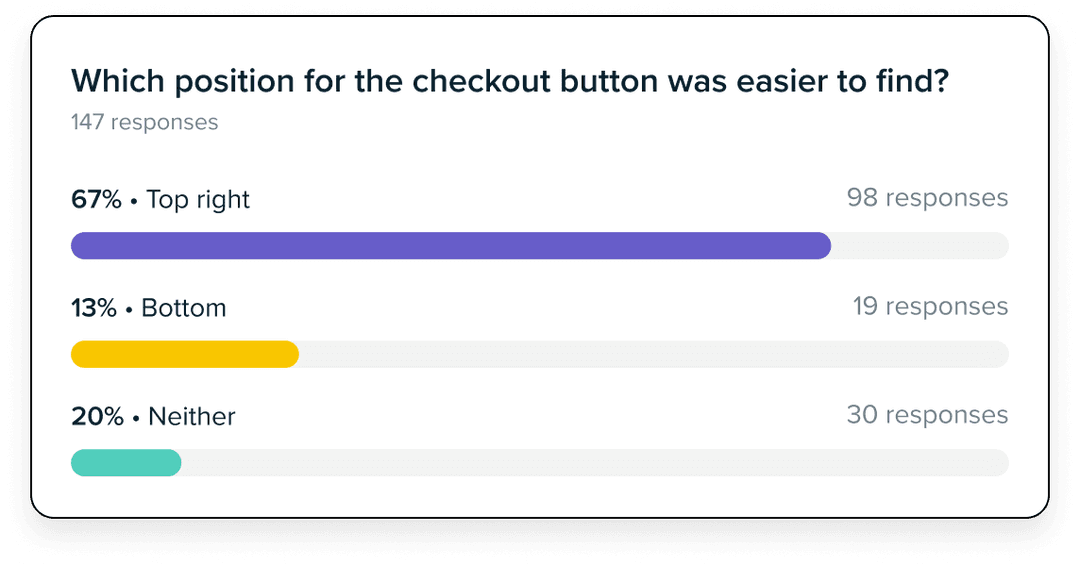Click the bullet separator before Top right
Image resolution: width=1080 pixels, height=565 pixels.
click(x=134, y=201)
